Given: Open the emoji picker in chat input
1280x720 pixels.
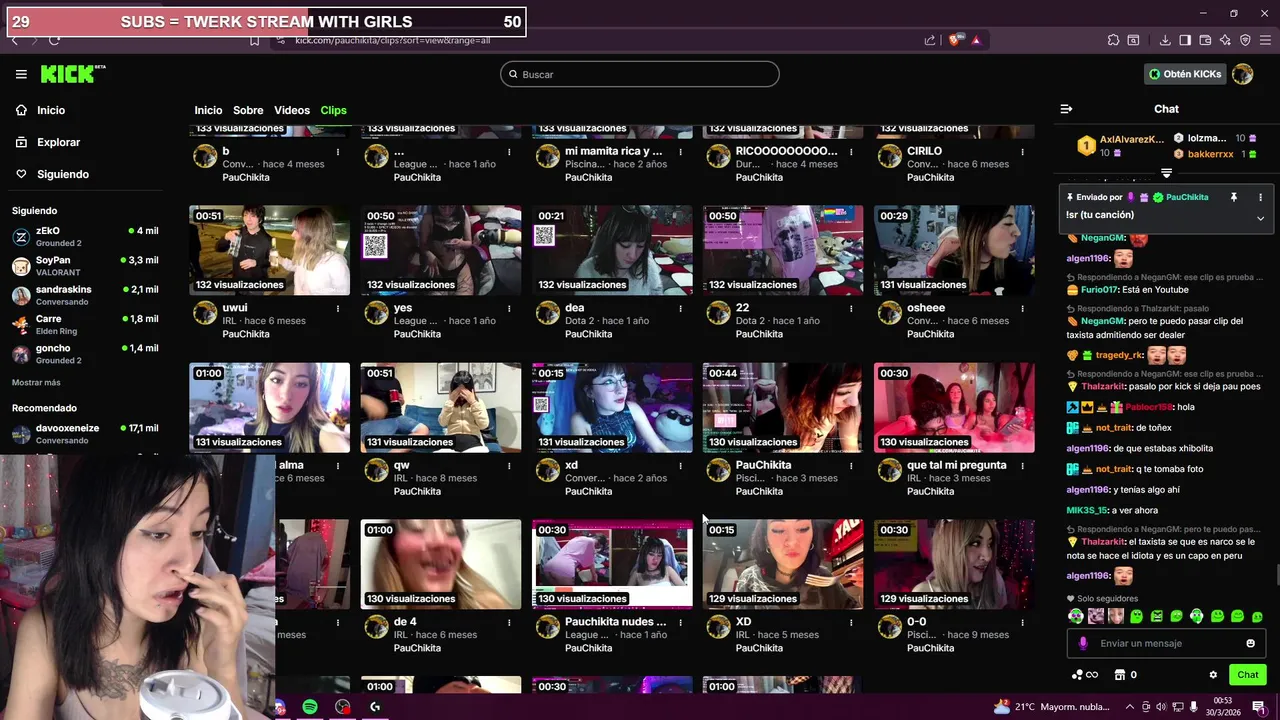Looking at the screenshot, I should pyautogui.click(x=1250, y=643).
